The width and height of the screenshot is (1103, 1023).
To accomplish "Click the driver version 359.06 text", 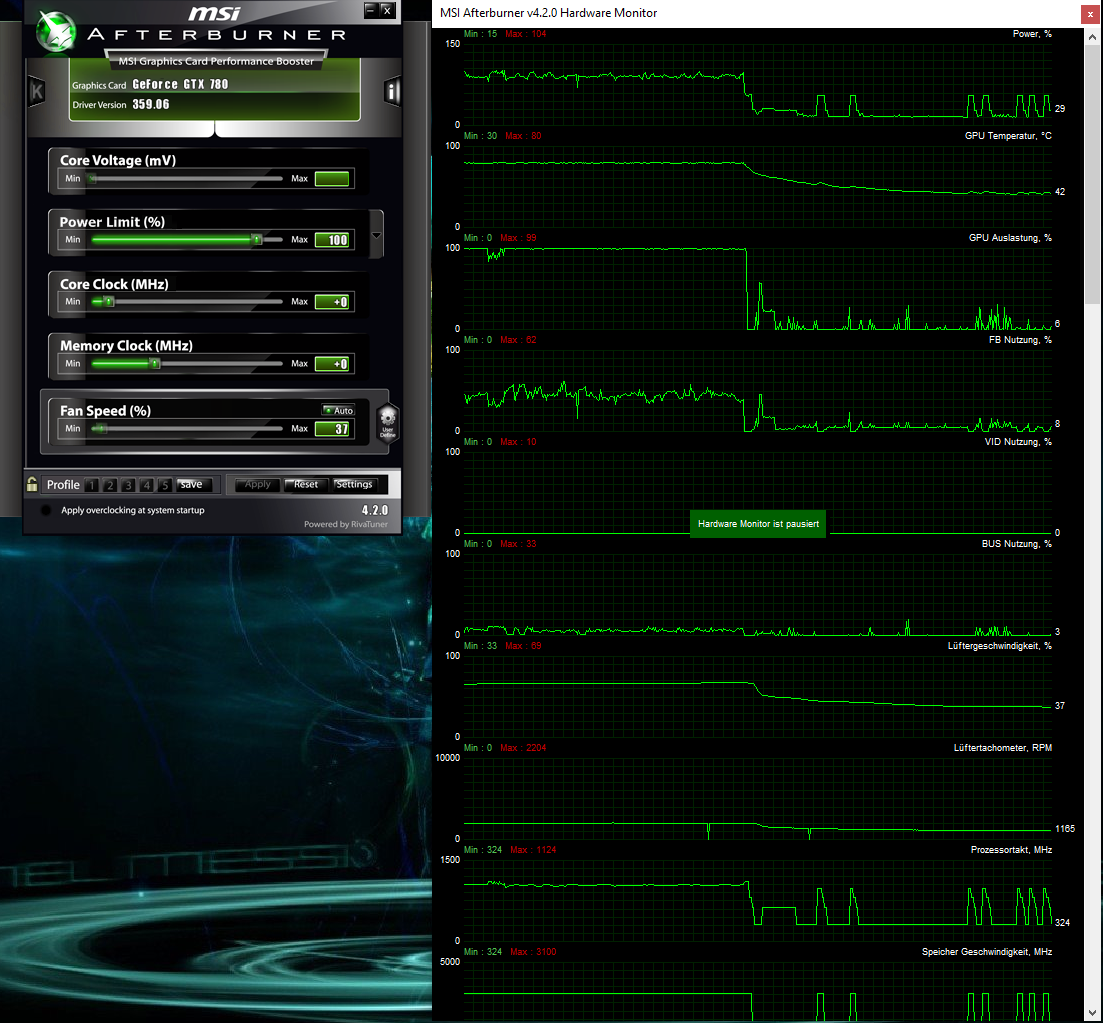I will pyautogui.click(x=151, y=104).
